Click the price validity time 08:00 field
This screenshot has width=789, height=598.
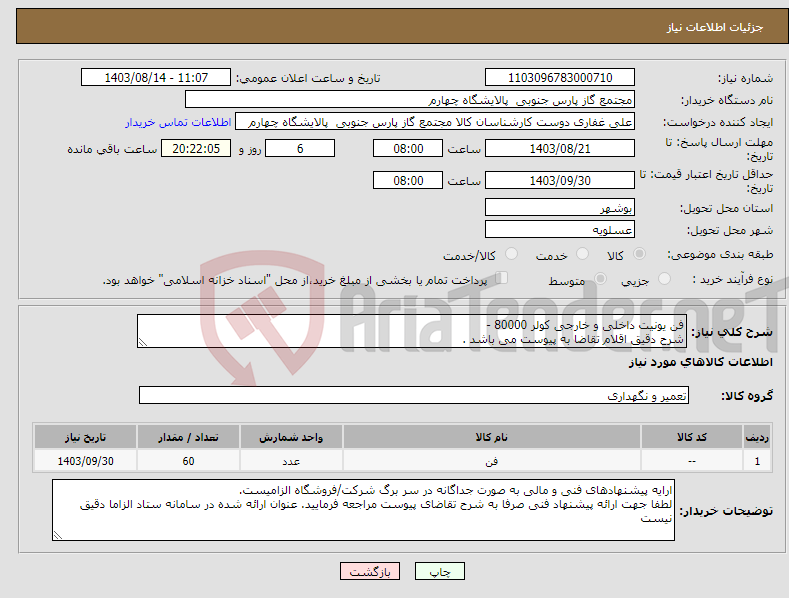408,180
